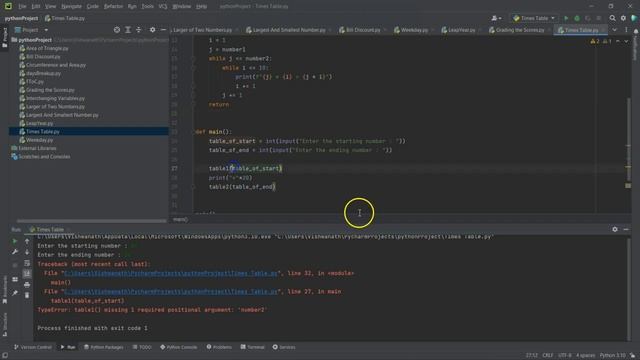Click Expand All in Project panel
Viewport: 640px width, 360px height.
[x=128, y=30]
